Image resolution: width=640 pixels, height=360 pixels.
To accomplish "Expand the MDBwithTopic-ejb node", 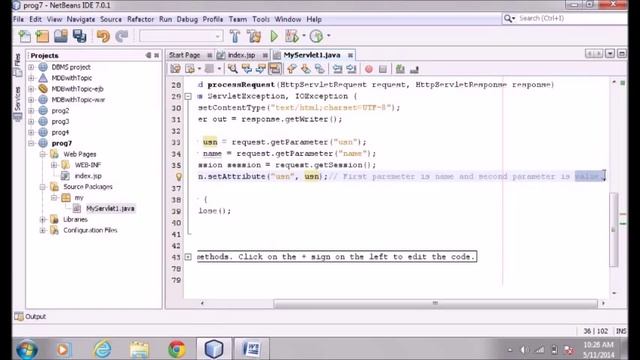I will click(31, 89).
